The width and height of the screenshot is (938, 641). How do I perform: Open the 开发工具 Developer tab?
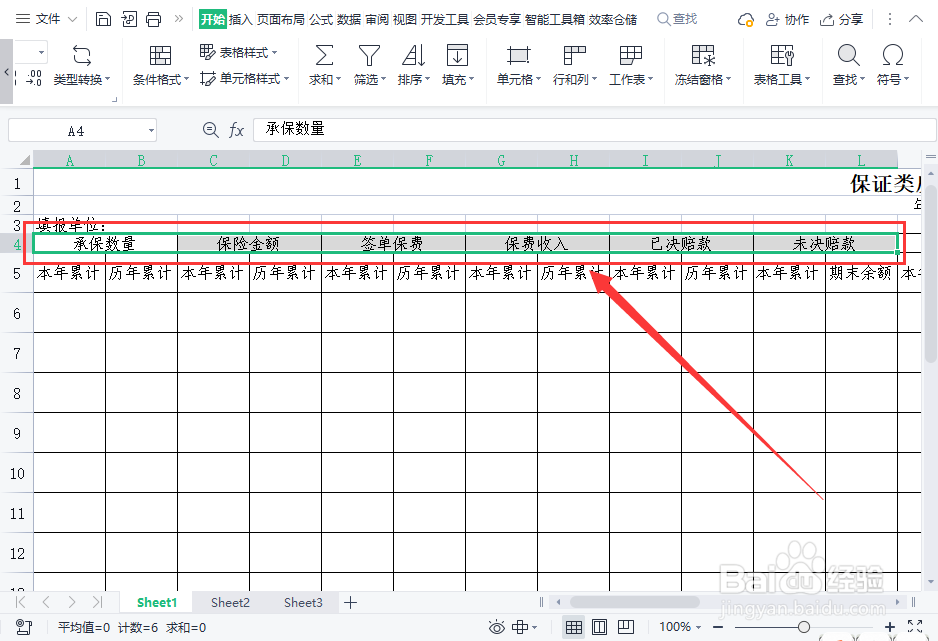[x=445, y=20]
